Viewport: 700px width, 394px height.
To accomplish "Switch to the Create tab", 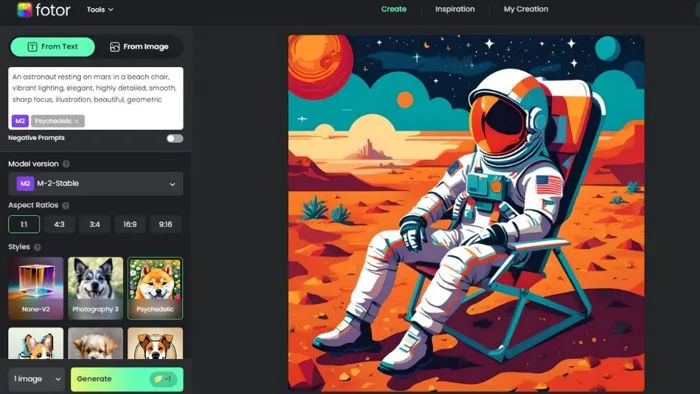I will tap(394, 9).
